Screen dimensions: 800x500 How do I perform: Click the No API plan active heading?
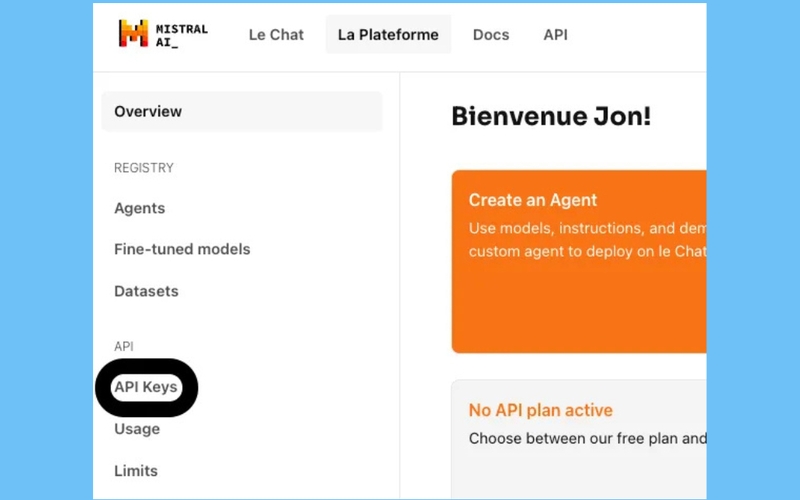pos(540,410)
